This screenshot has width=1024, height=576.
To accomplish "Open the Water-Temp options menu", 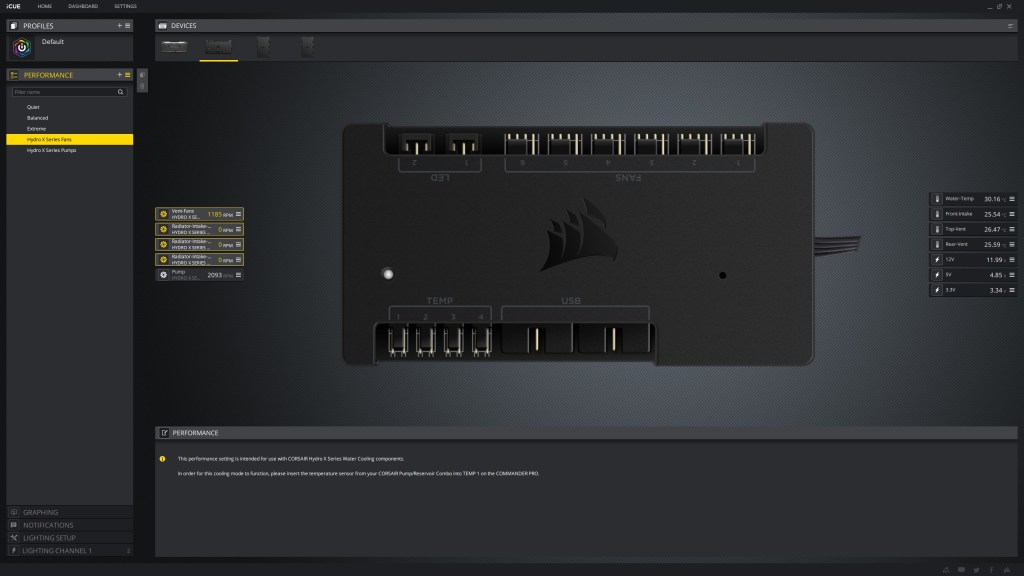I will (1012, 199).
